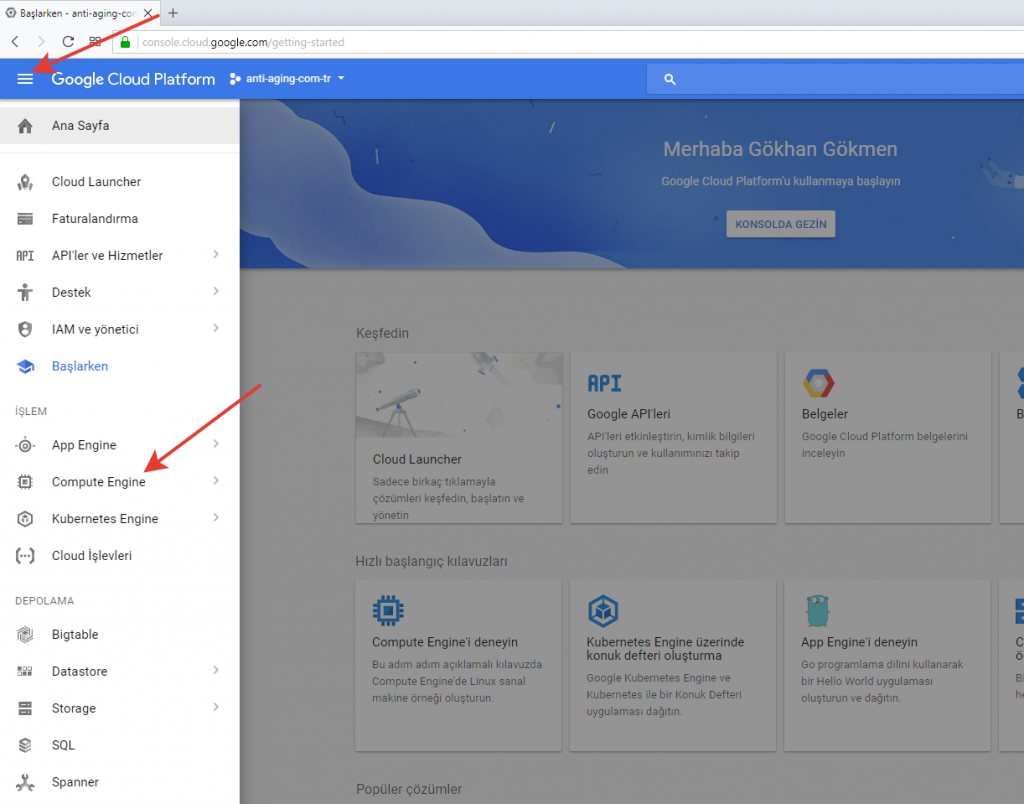The image size is (1024, 804).
Task: Click the Kubernetes cube icon on quickstart card
Action: [x=603, y=611]
